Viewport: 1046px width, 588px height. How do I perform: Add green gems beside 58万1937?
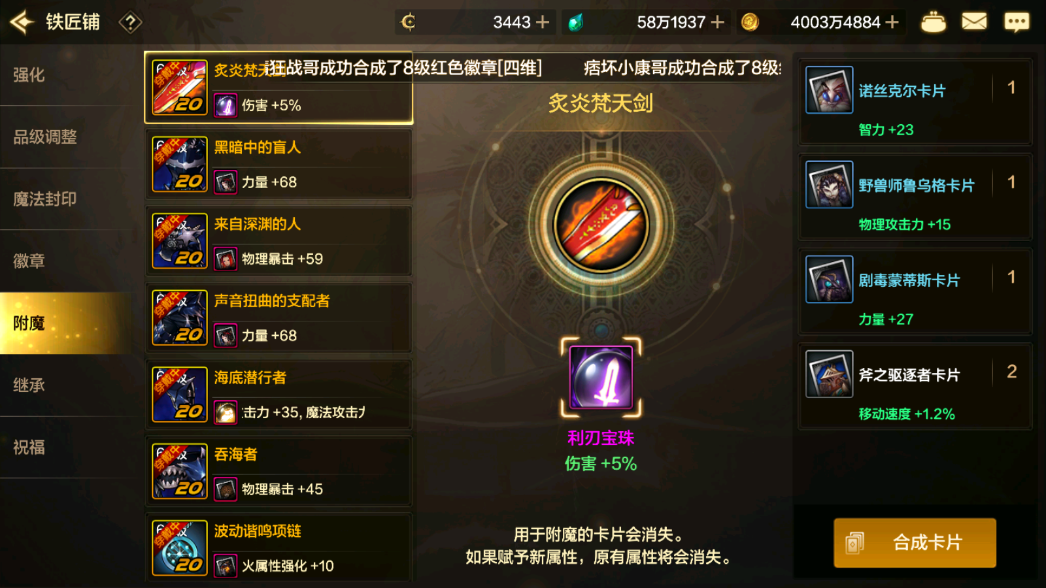718,23
